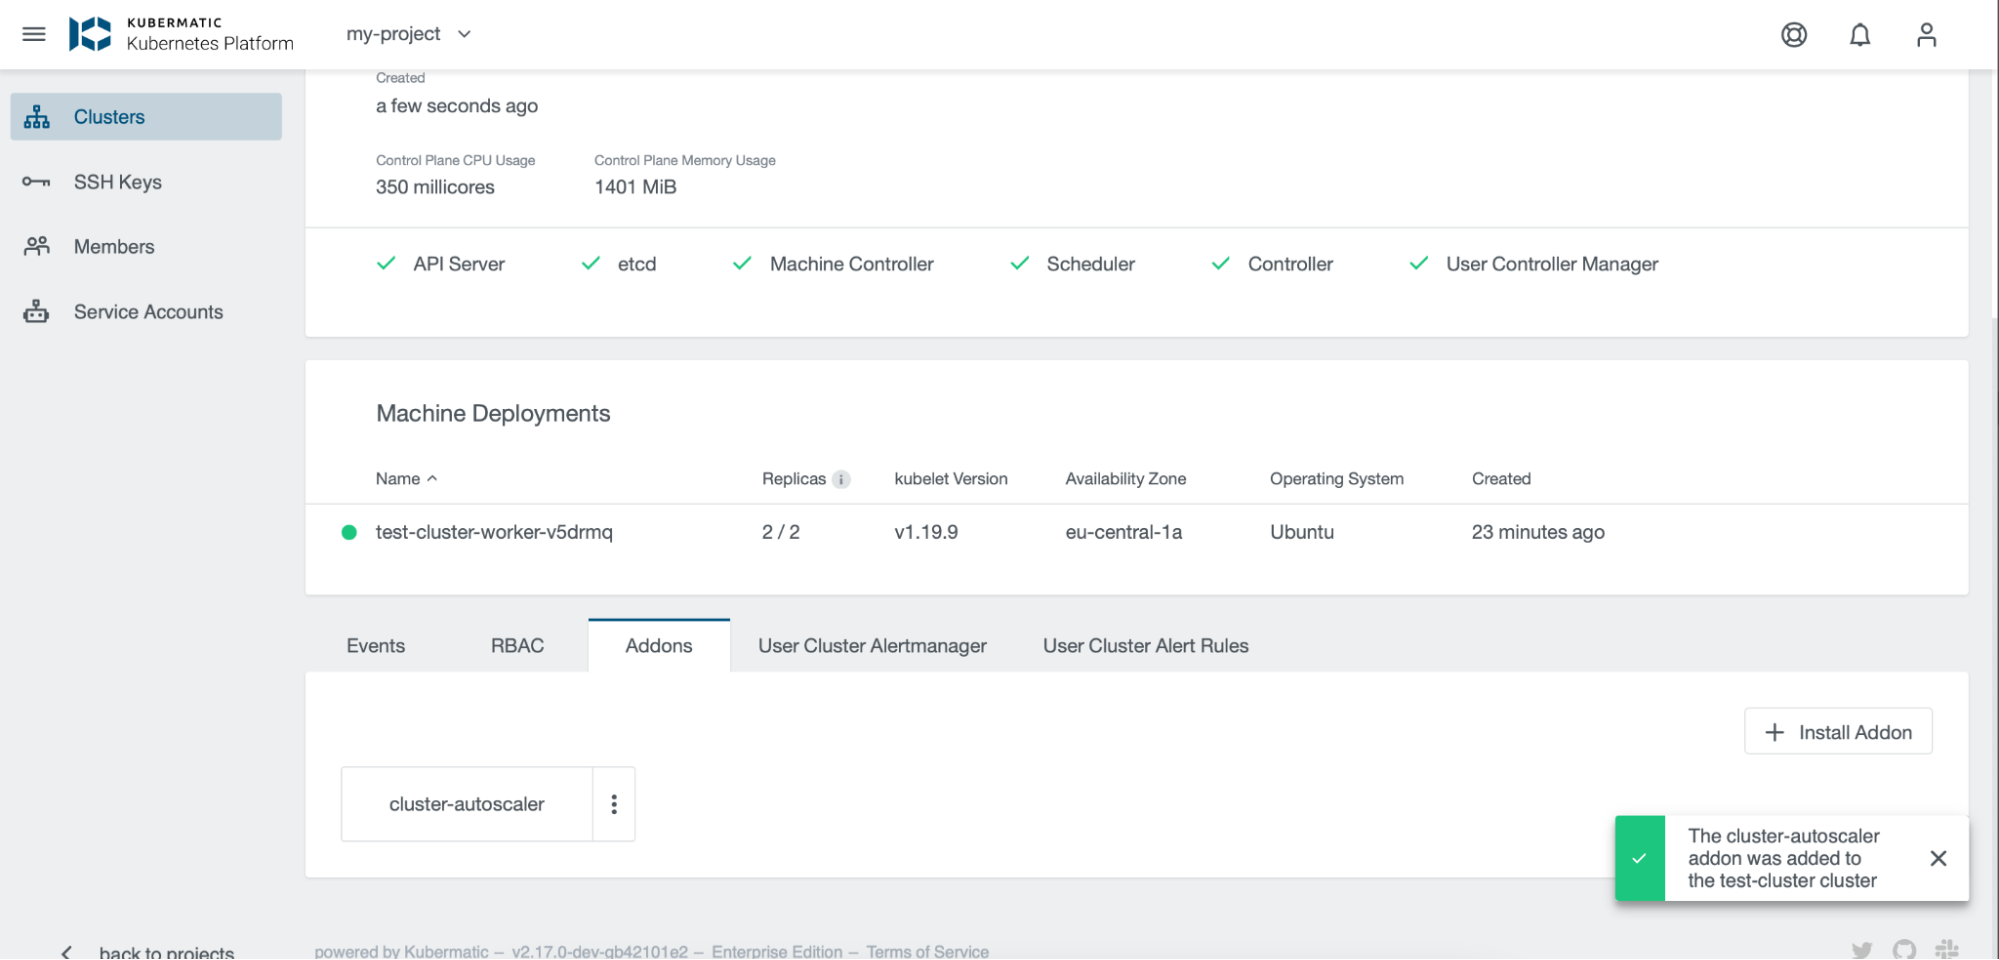The height and width of the screenshot is (960, 1999).
Task: Open Service Accounts from the sidebar
Action: point(147,311)
